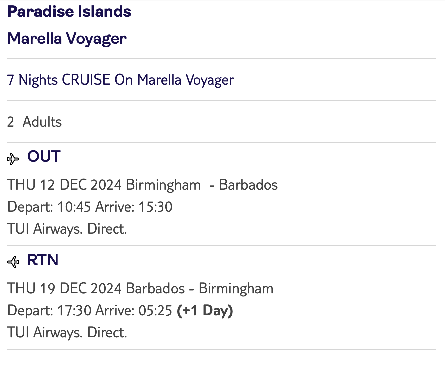Viewport: 445px width, 367px height.
Task: Click the (+1 Day) arrival note
Action: [x=205, y=311]
